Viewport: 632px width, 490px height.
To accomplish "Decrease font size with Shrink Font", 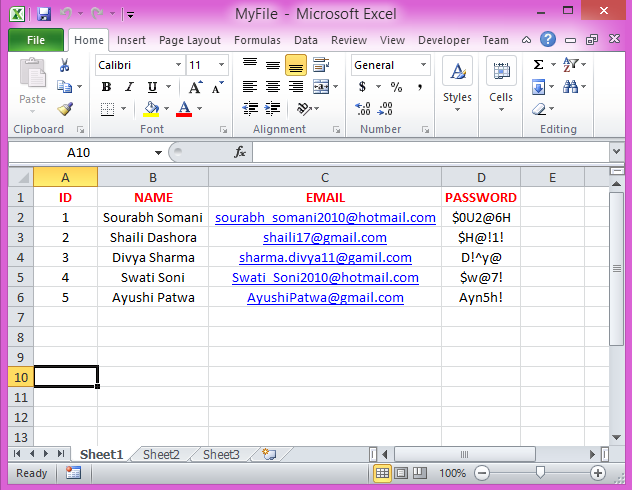I will click(x=218, y=87).
